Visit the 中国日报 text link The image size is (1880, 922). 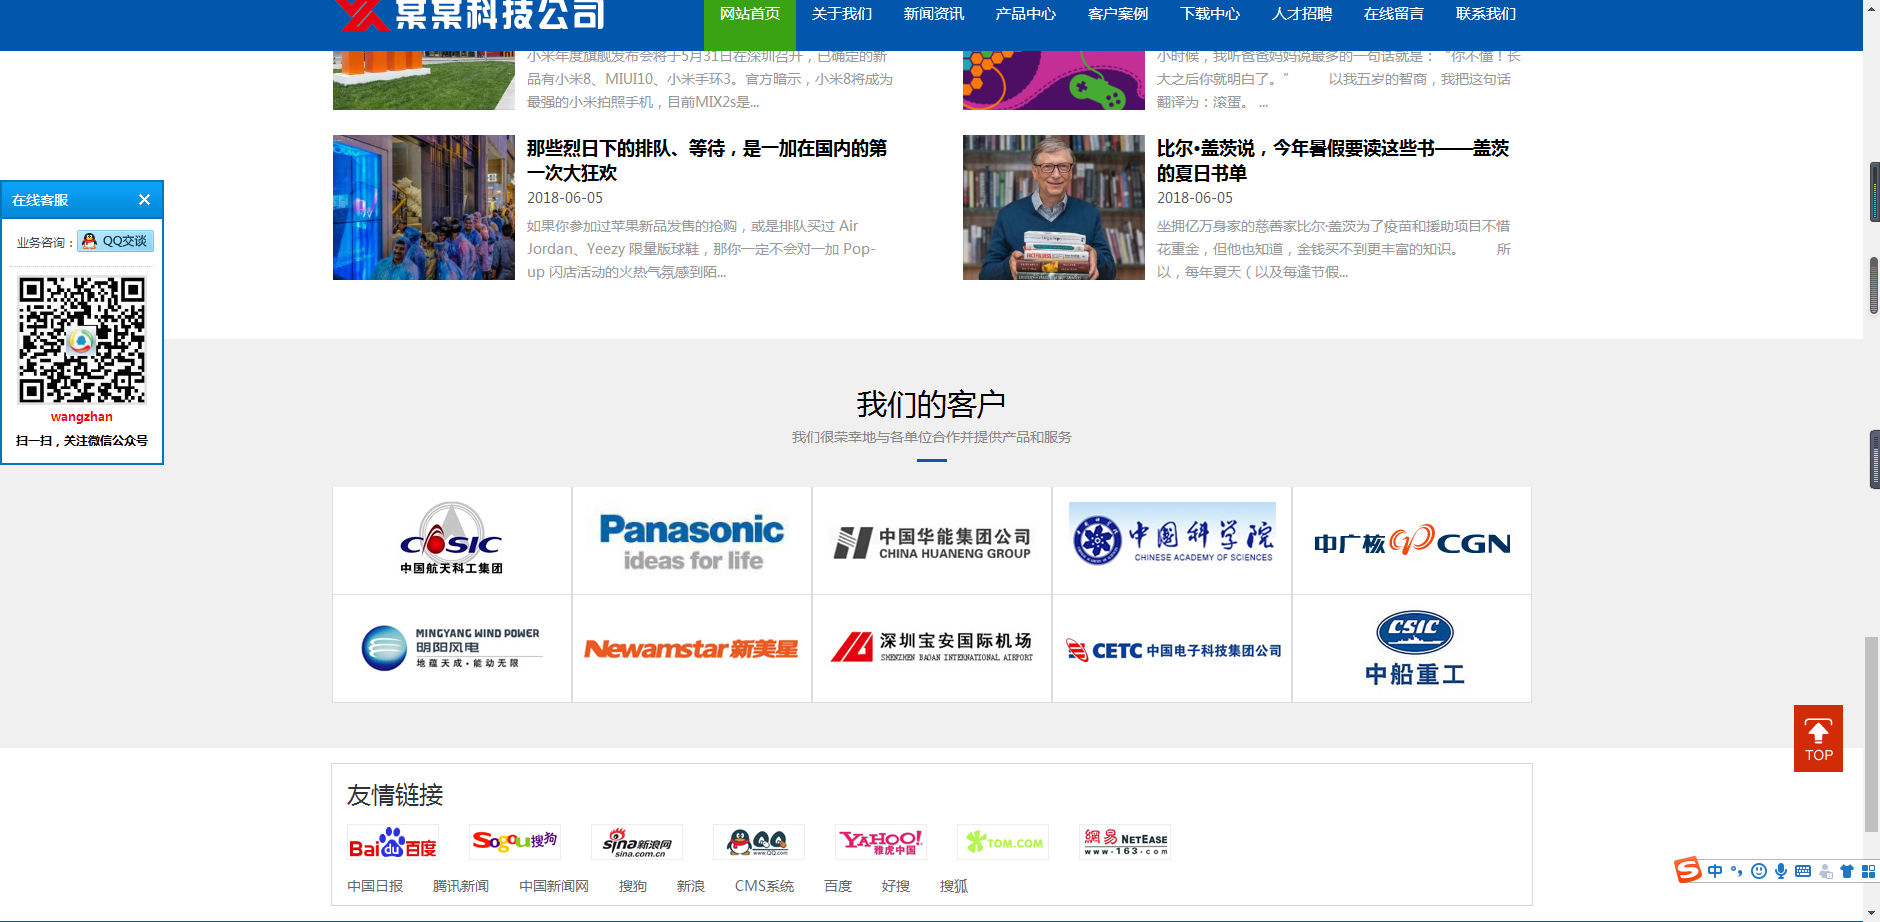(x=375, y=886)
